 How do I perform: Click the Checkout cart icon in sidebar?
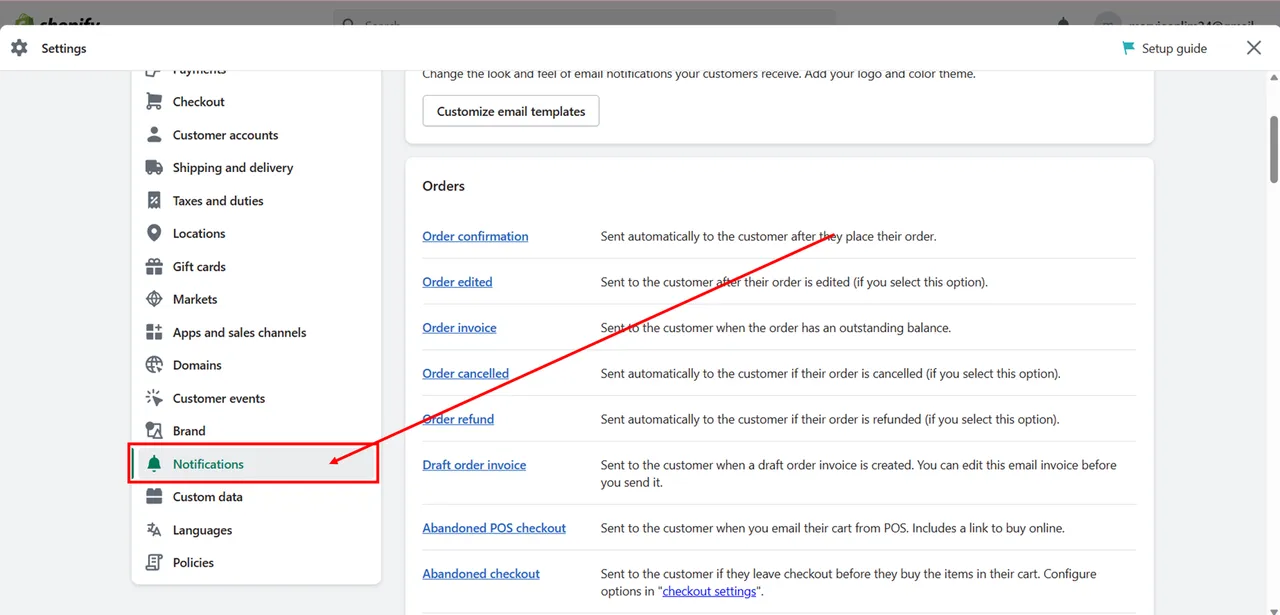tap(154, 102)
